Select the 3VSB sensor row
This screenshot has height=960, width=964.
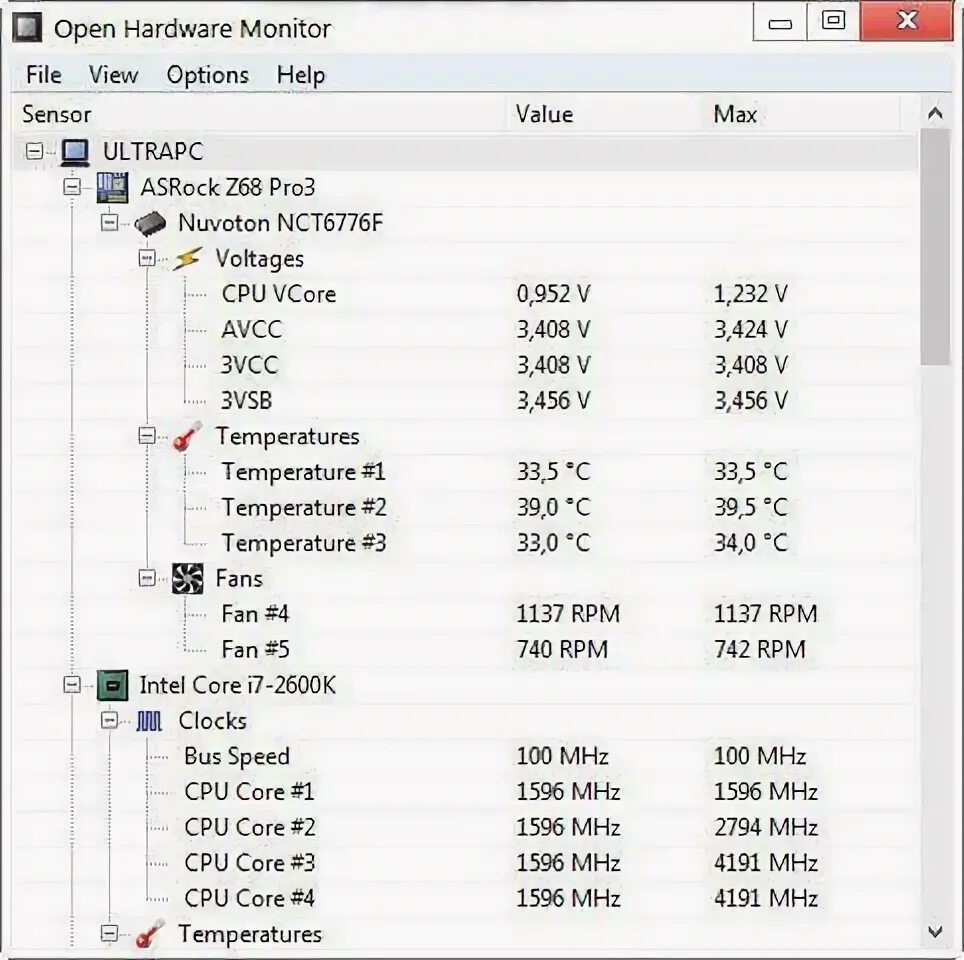pos(466,401)
